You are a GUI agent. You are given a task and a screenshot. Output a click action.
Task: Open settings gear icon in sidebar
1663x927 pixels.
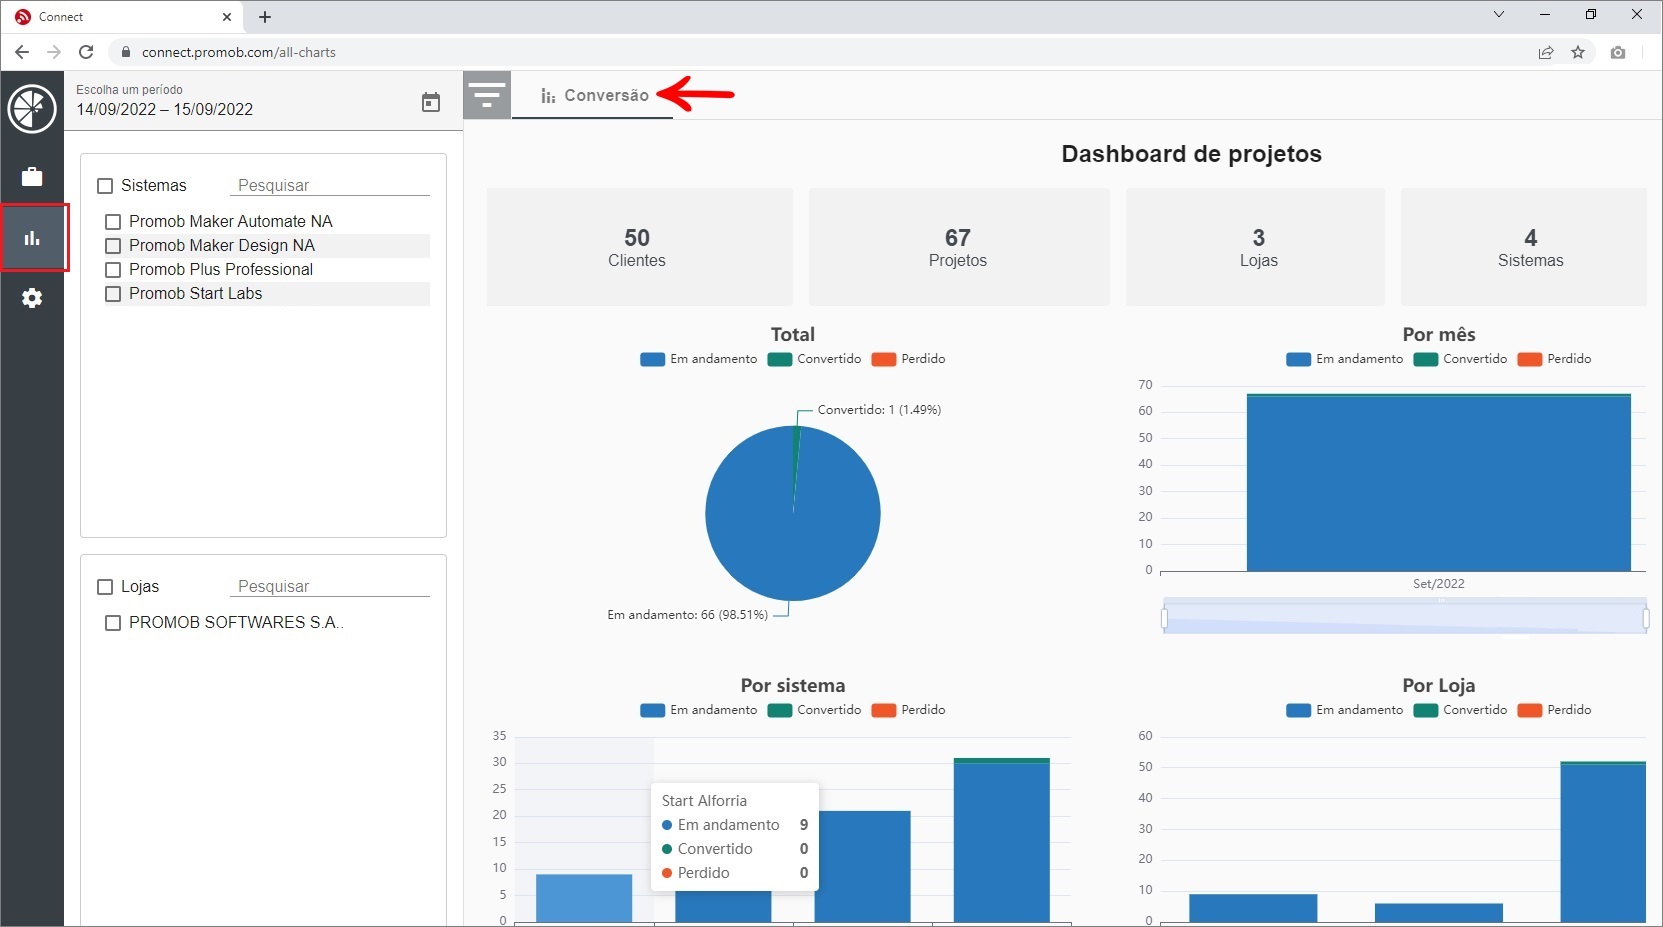pos(32,298)
